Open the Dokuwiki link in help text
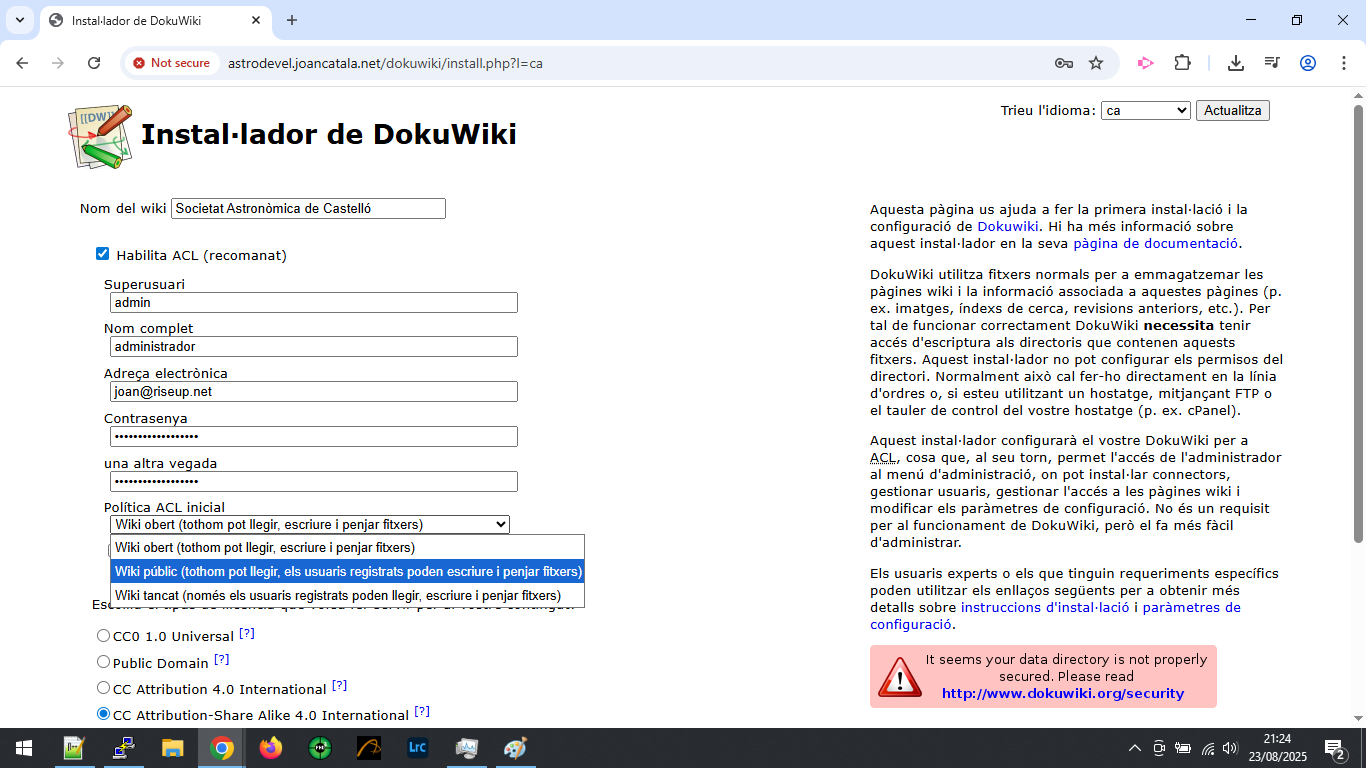This screenshot has width=1366, height=768. point(1008,226)
